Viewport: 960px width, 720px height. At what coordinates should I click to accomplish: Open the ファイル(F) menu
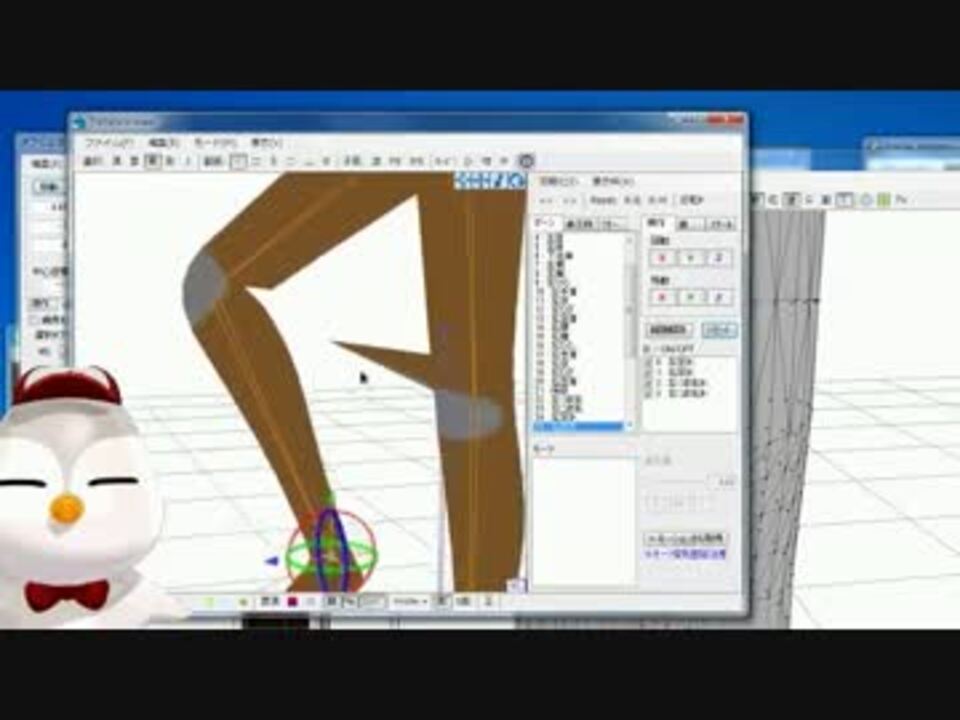click(108, 142)
